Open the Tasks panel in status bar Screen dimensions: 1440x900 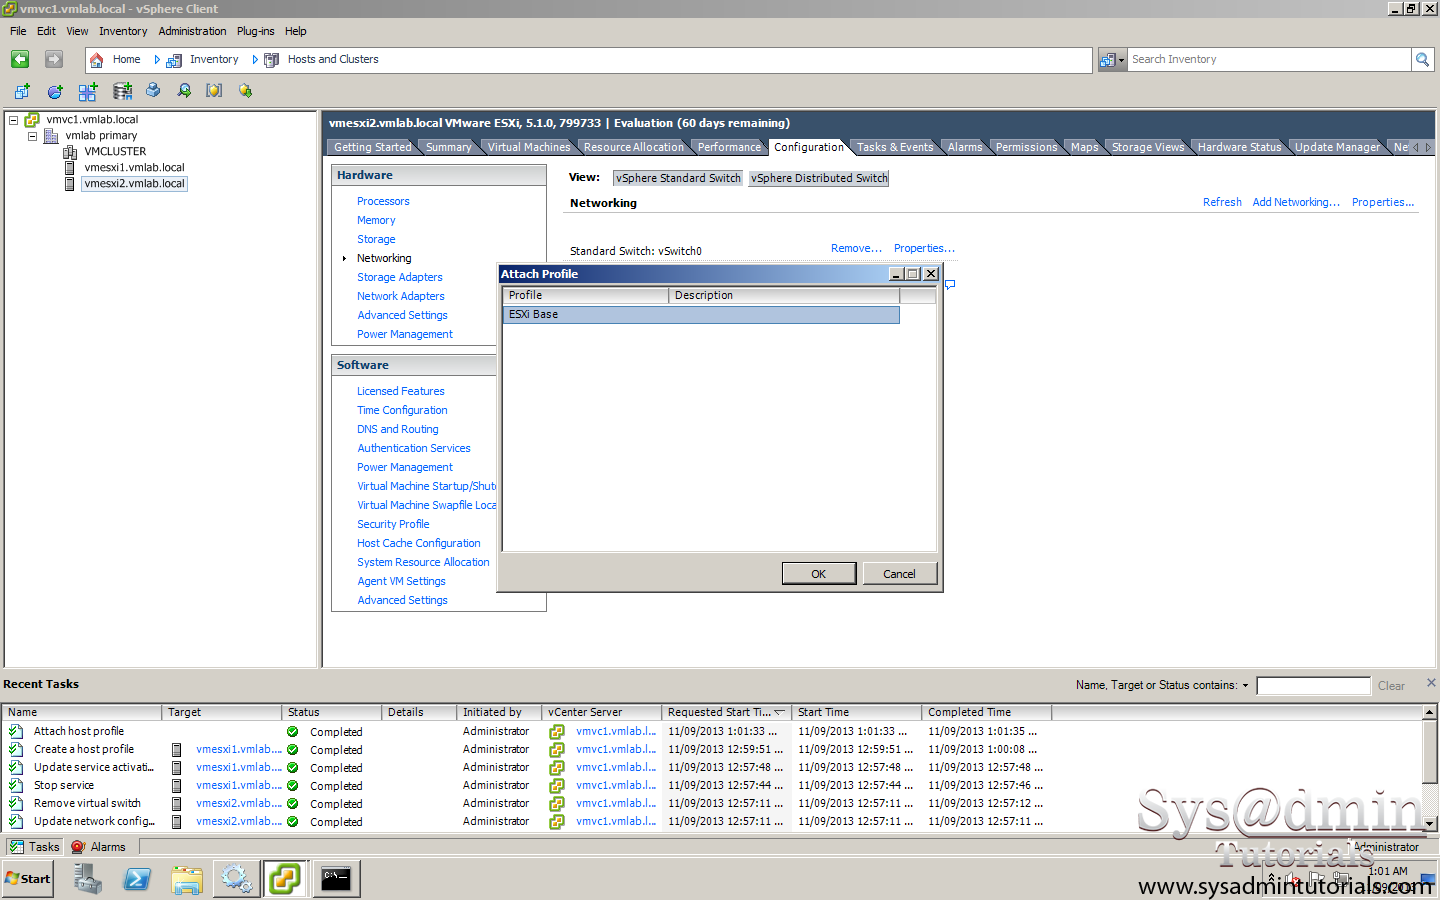pos(34,847)
